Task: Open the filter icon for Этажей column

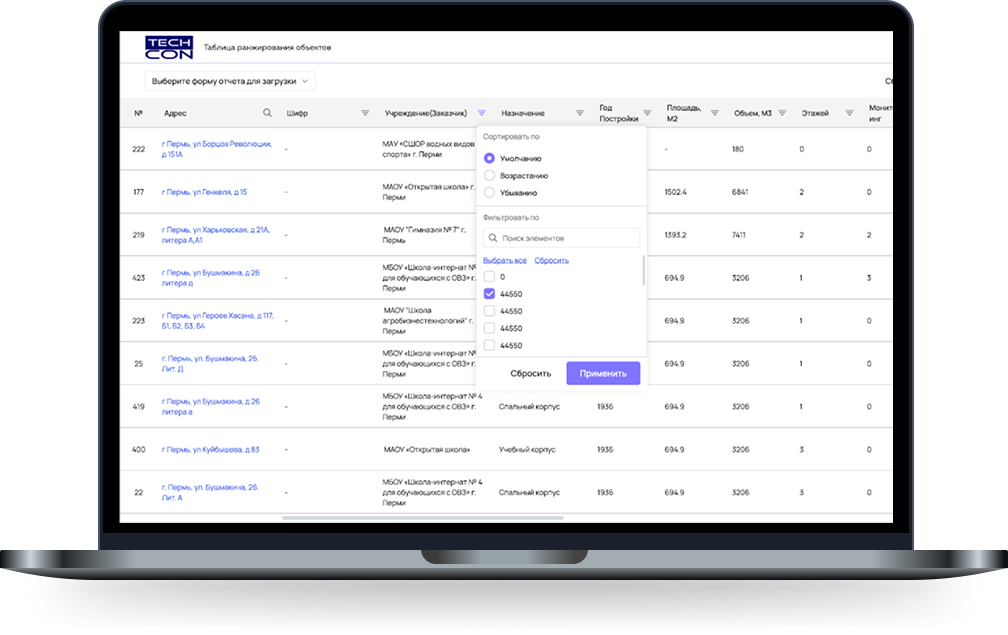Action: pyautogui.click(x=849, y=113)
